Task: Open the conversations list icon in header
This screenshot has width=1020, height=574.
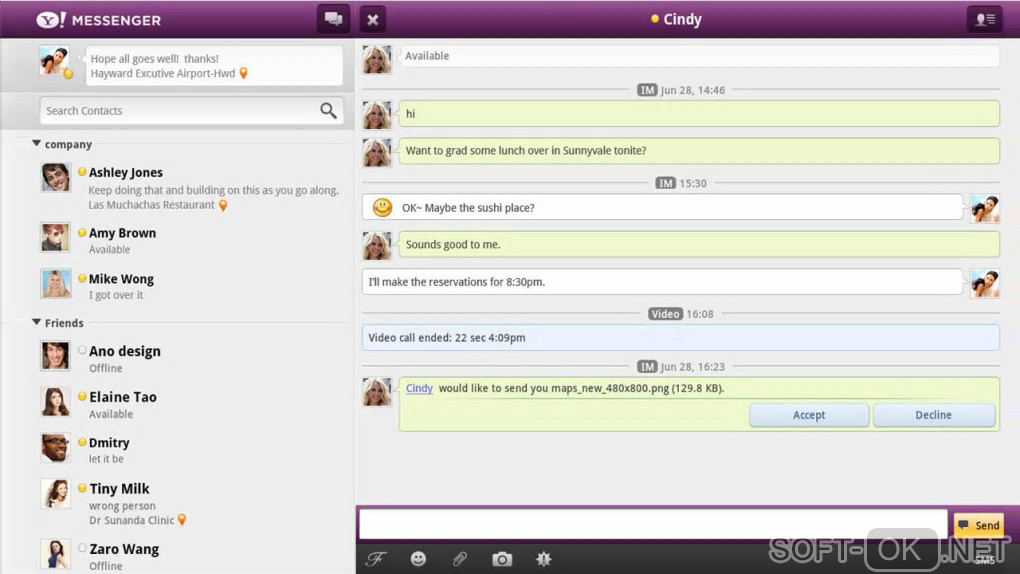Action: 333,19
